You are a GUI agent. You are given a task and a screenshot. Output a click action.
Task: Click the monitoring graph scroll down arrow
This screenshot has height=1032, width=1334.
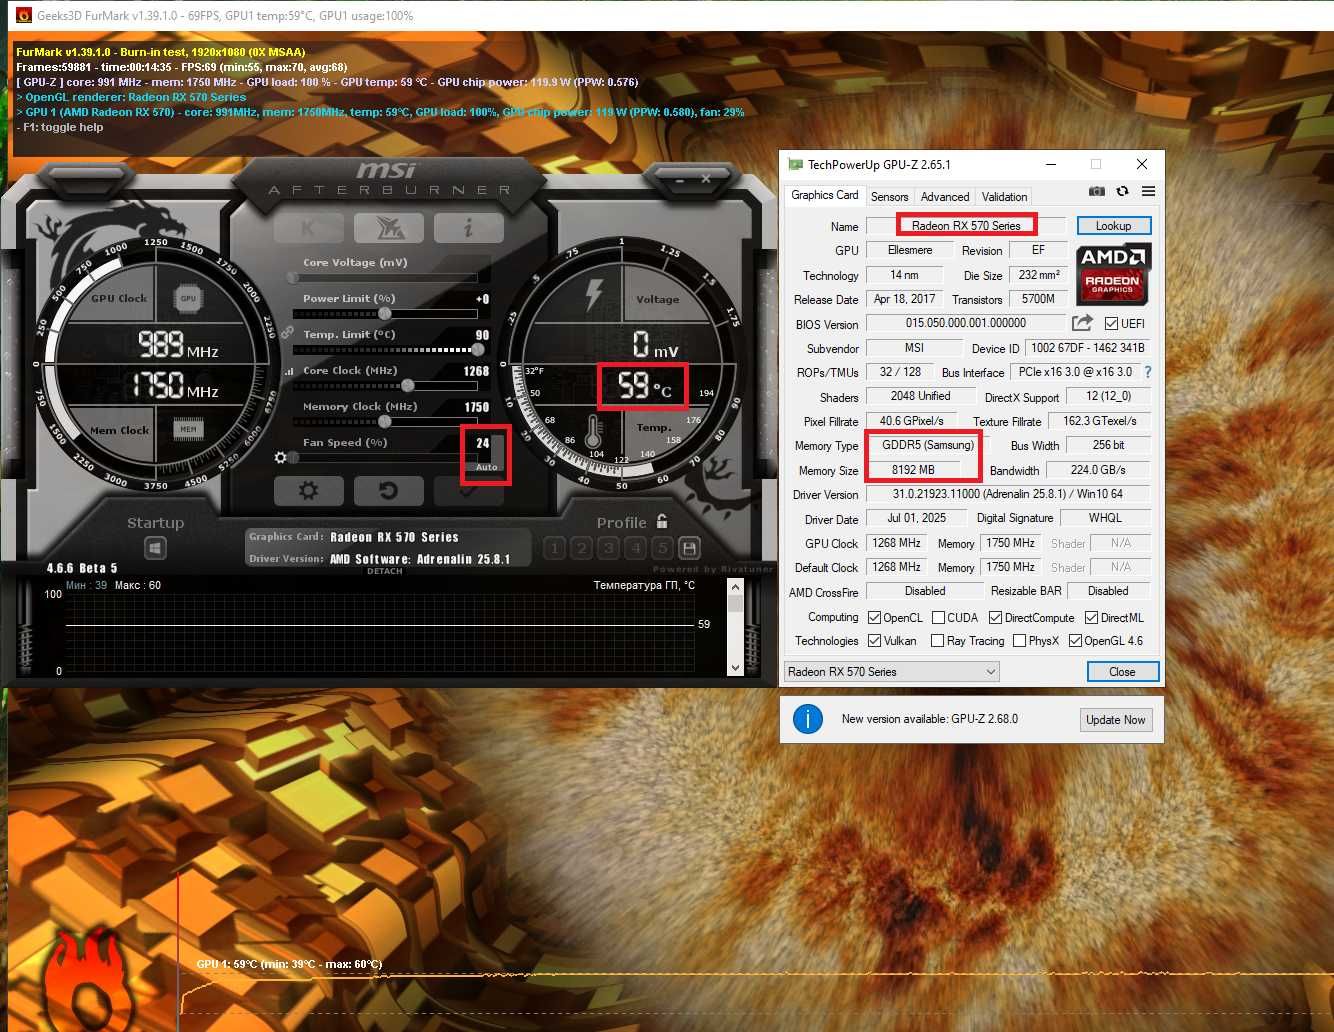(x=736, y=667)
